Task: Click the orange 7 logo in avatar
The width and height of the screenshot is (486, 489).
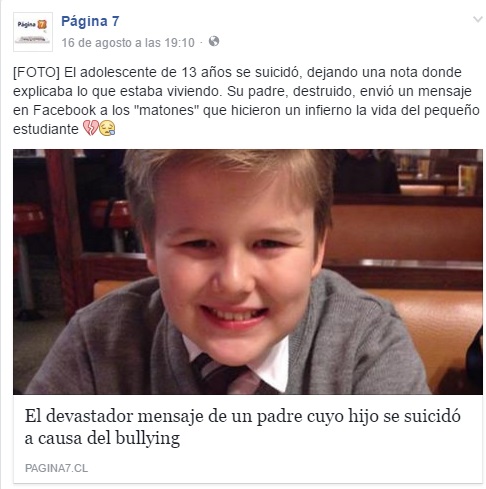Action: tap(42, 24)
